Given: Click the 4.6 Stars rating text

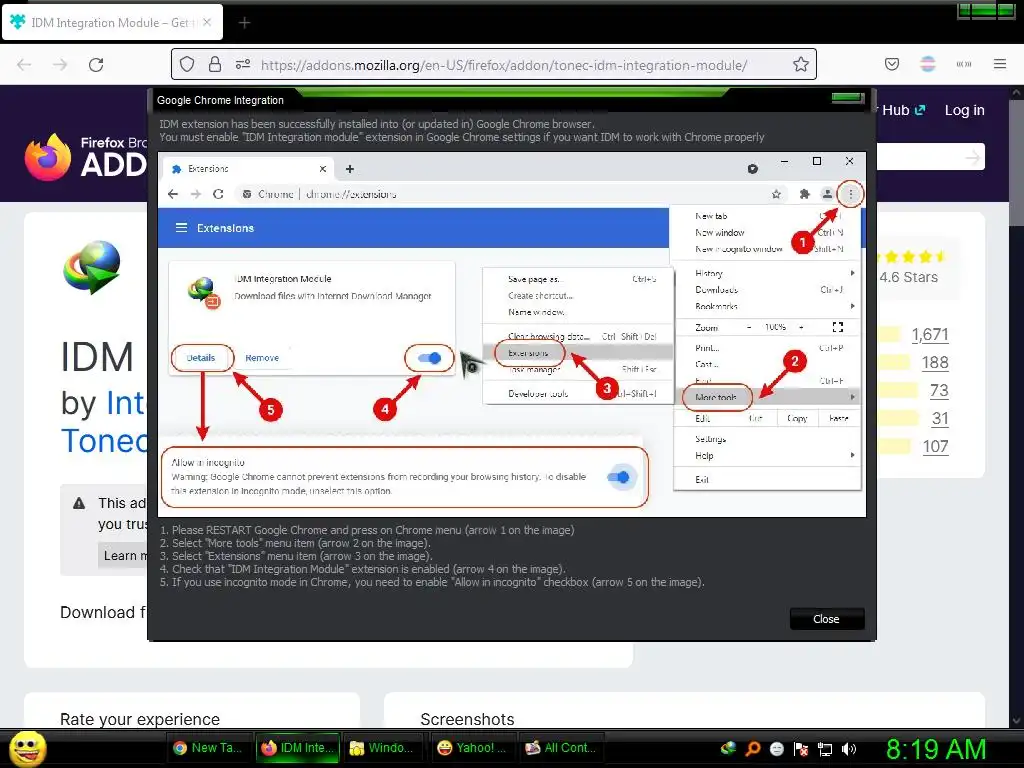Looking at the screenshot, I should 908,277.
